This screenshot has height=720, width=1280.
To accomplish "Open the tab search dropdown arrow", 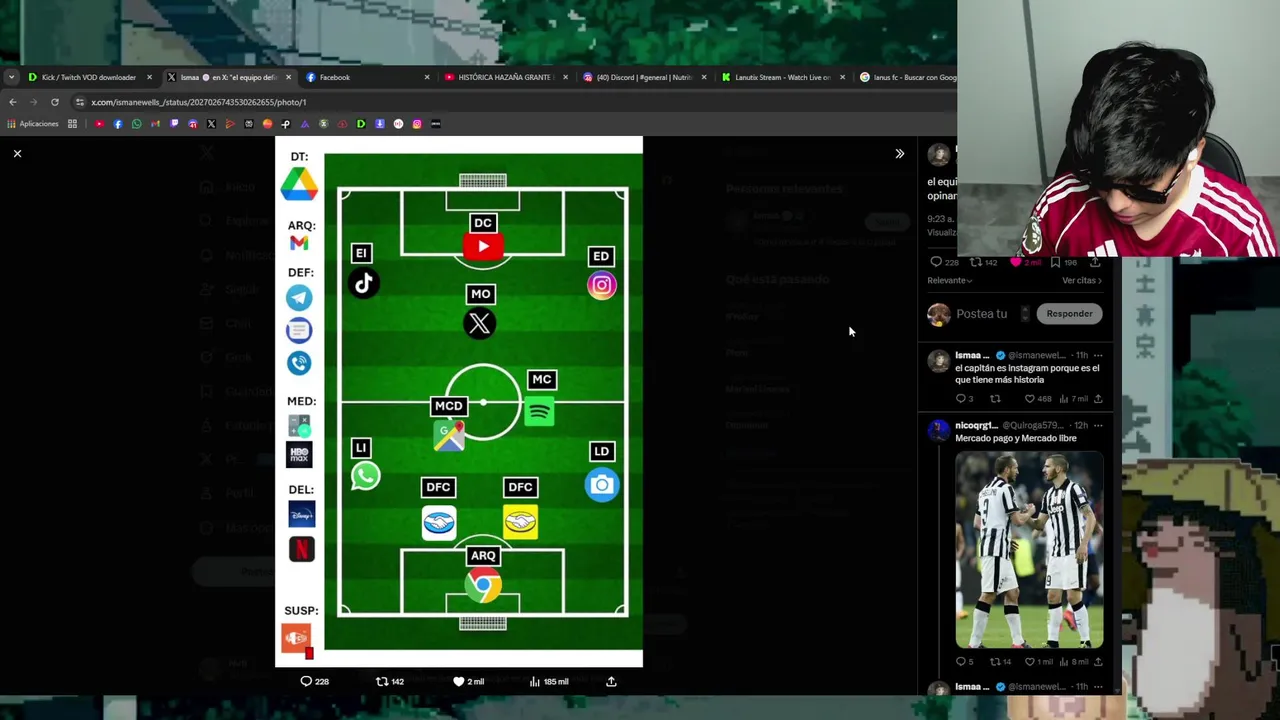I will point(11,77).
